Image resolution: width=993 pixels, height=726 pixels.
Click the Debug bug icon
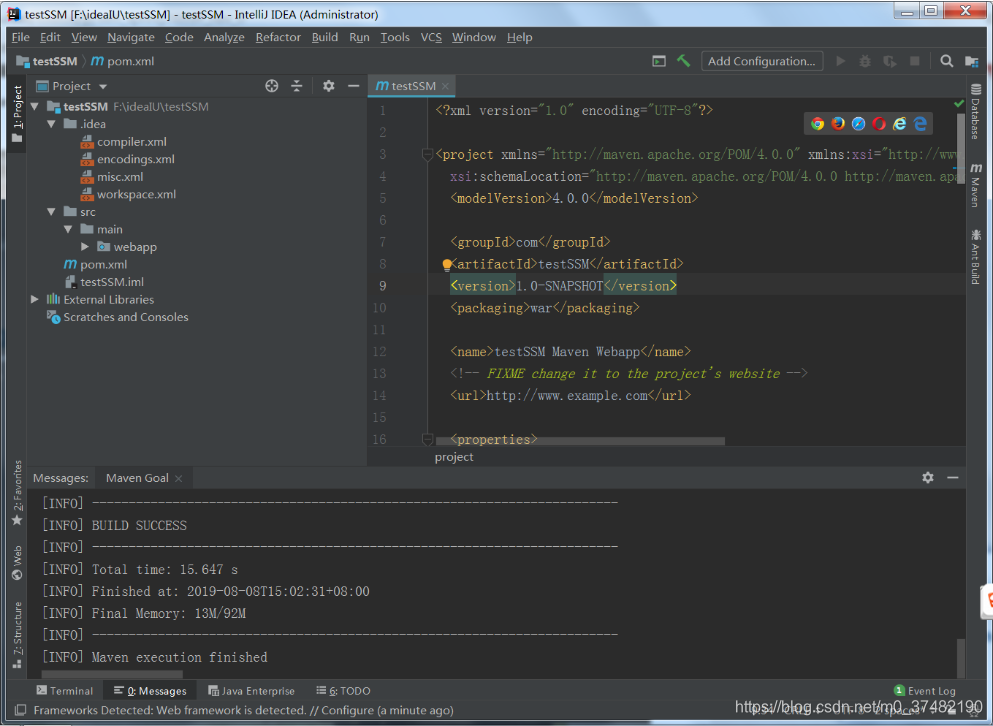[x=864, y=61]
